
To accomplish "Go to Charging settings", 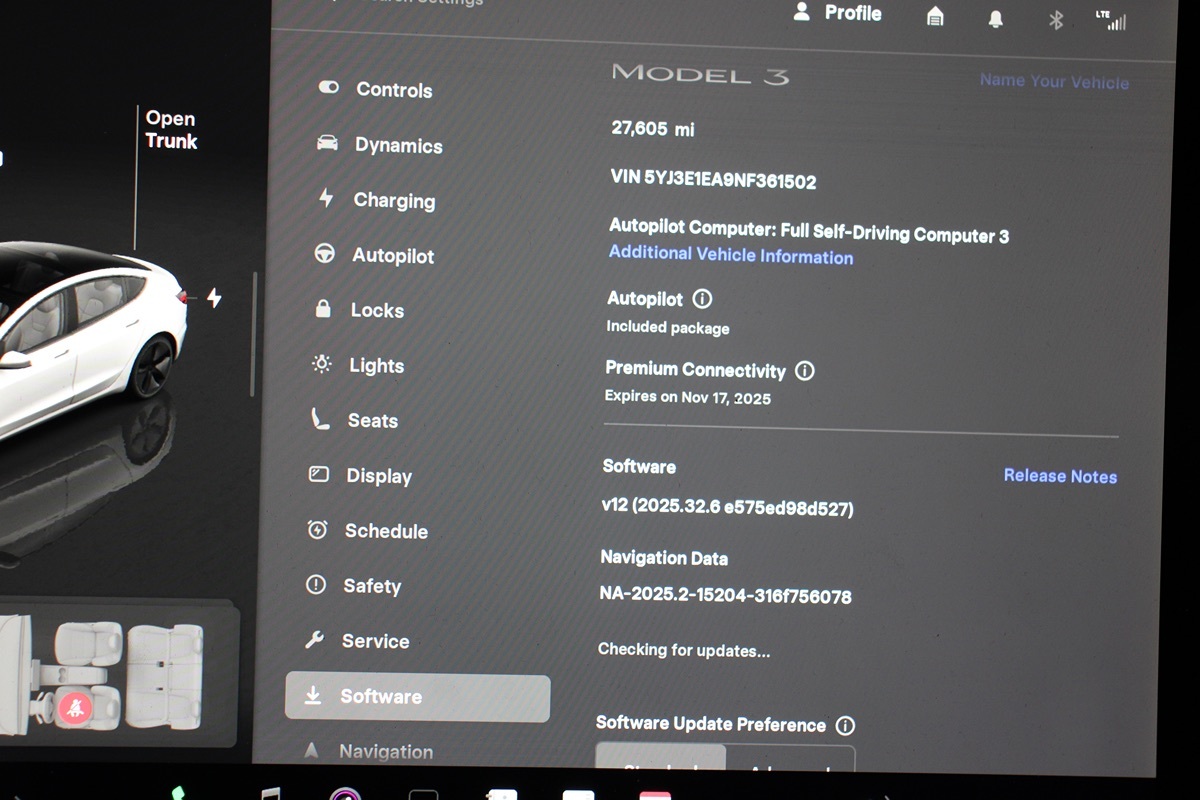I will pyautogui.click(x=393, y=200).
